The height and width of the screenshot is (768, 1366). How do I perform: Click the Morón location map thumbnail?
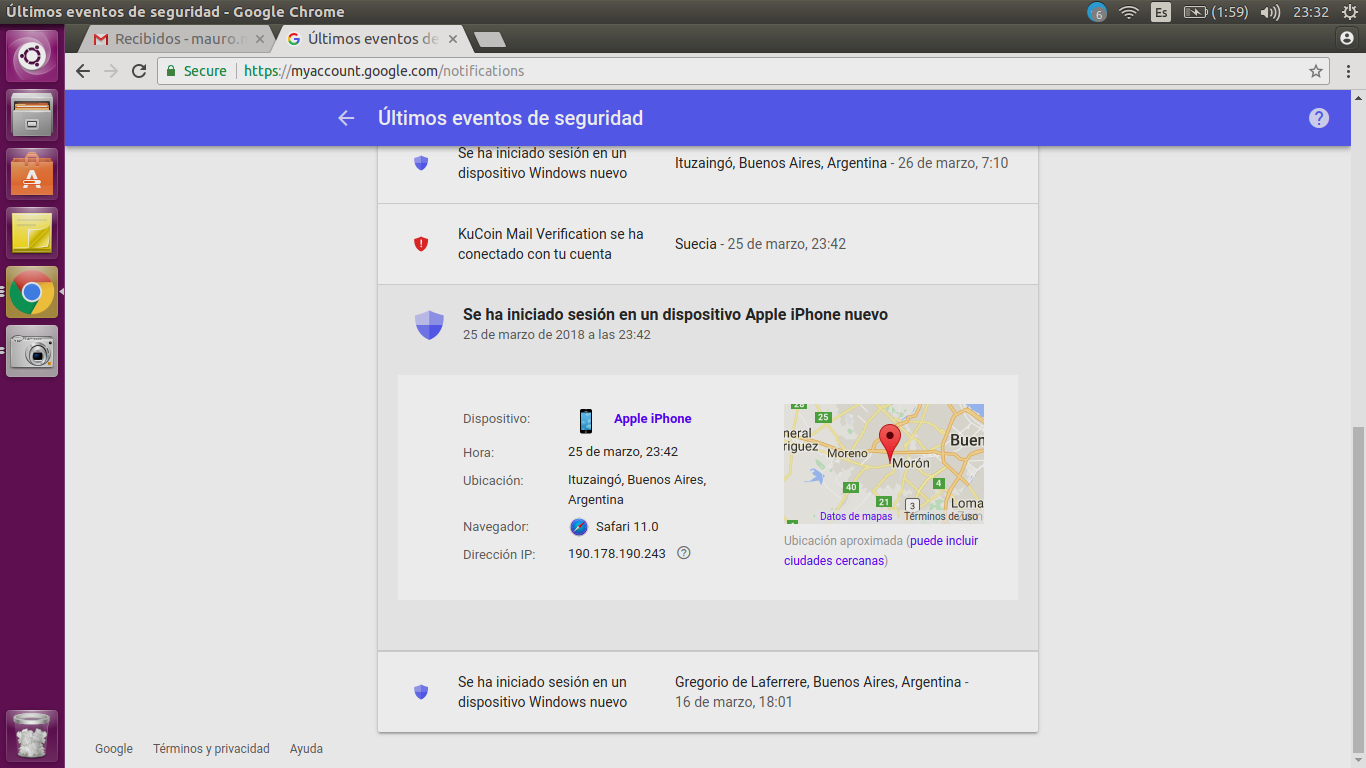tap(884, 464)
